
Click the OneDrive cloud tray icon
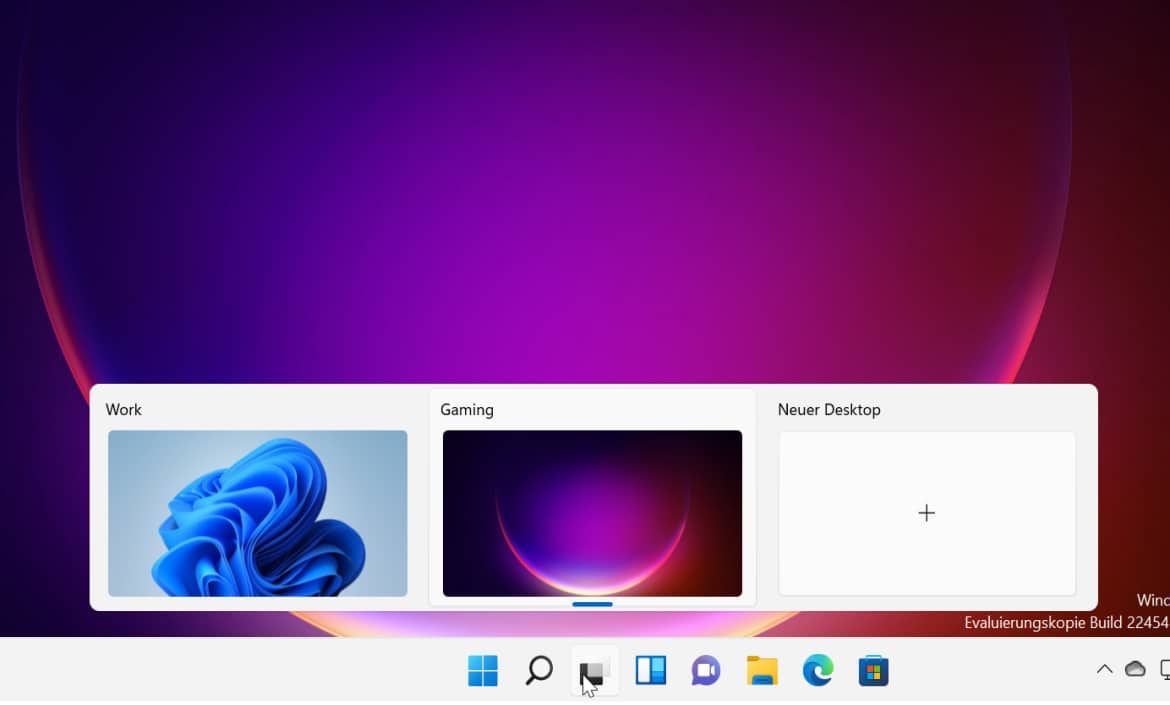point(1135,669)
